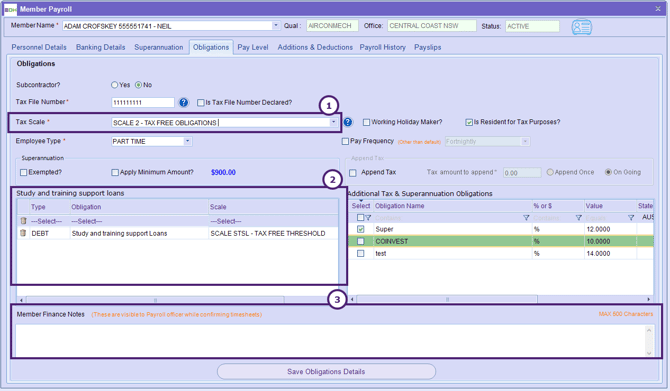Tick Is Tax File Number Declared checkbox
This screenshot has width=670, height=391.
tap(200, 103)
